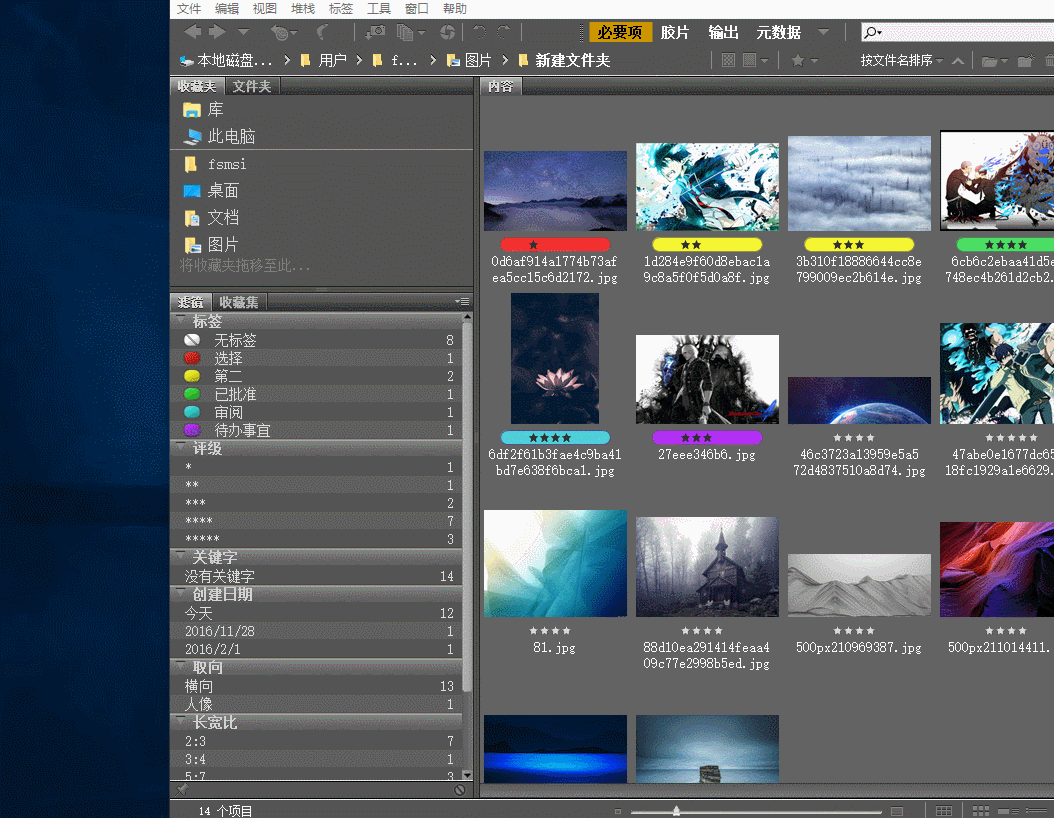Viewport: 1054px width, 818px height.
Task: Open the 工具 menu
Action: pyautogui.click(x=379, y=9)
